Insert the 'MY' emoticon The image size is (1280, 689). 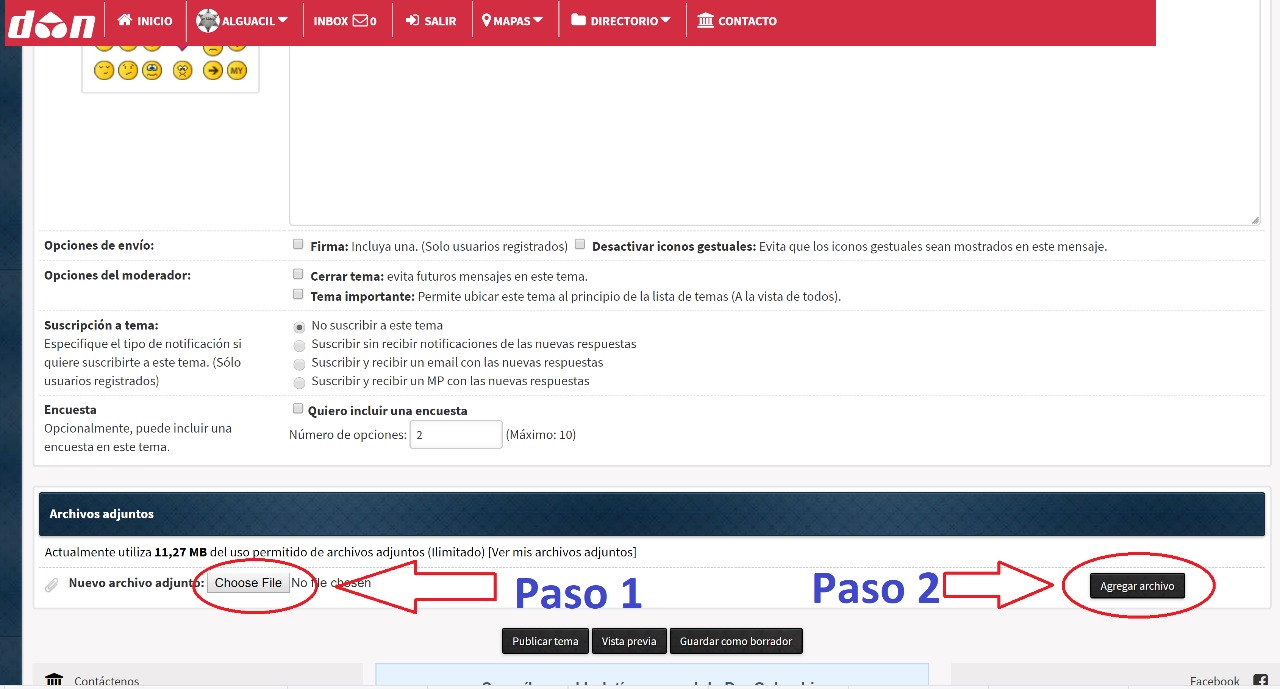click(x=237, y=70)
